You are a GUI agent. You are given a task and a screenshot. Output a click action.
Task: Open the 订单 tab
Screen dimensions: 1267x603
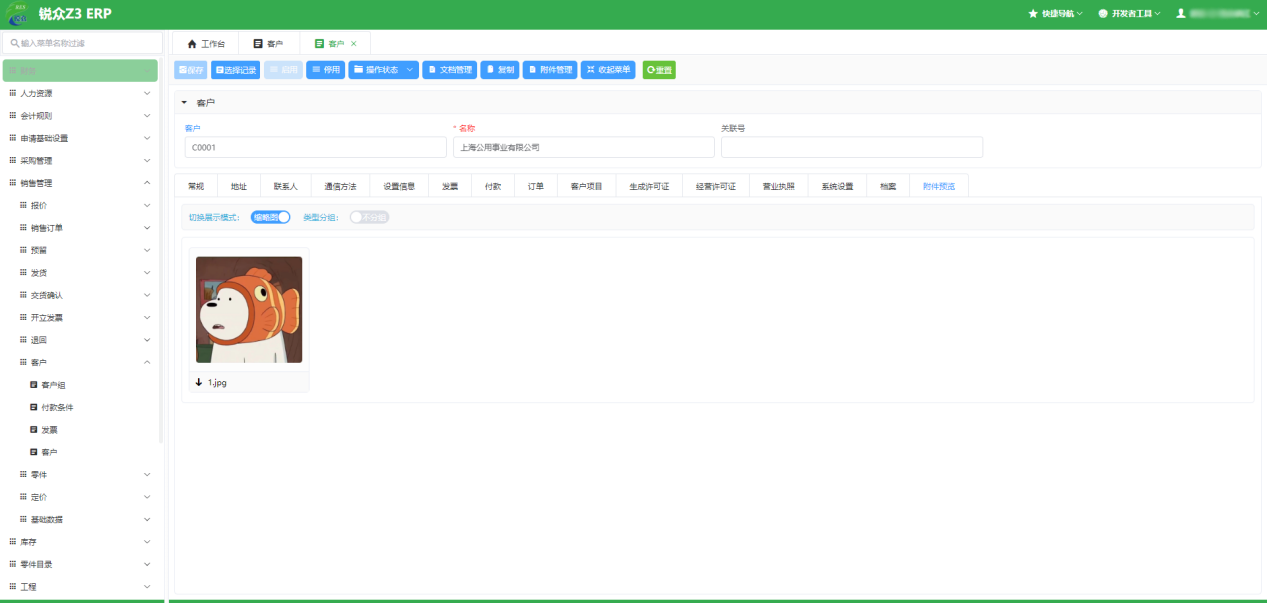[536, 187]
